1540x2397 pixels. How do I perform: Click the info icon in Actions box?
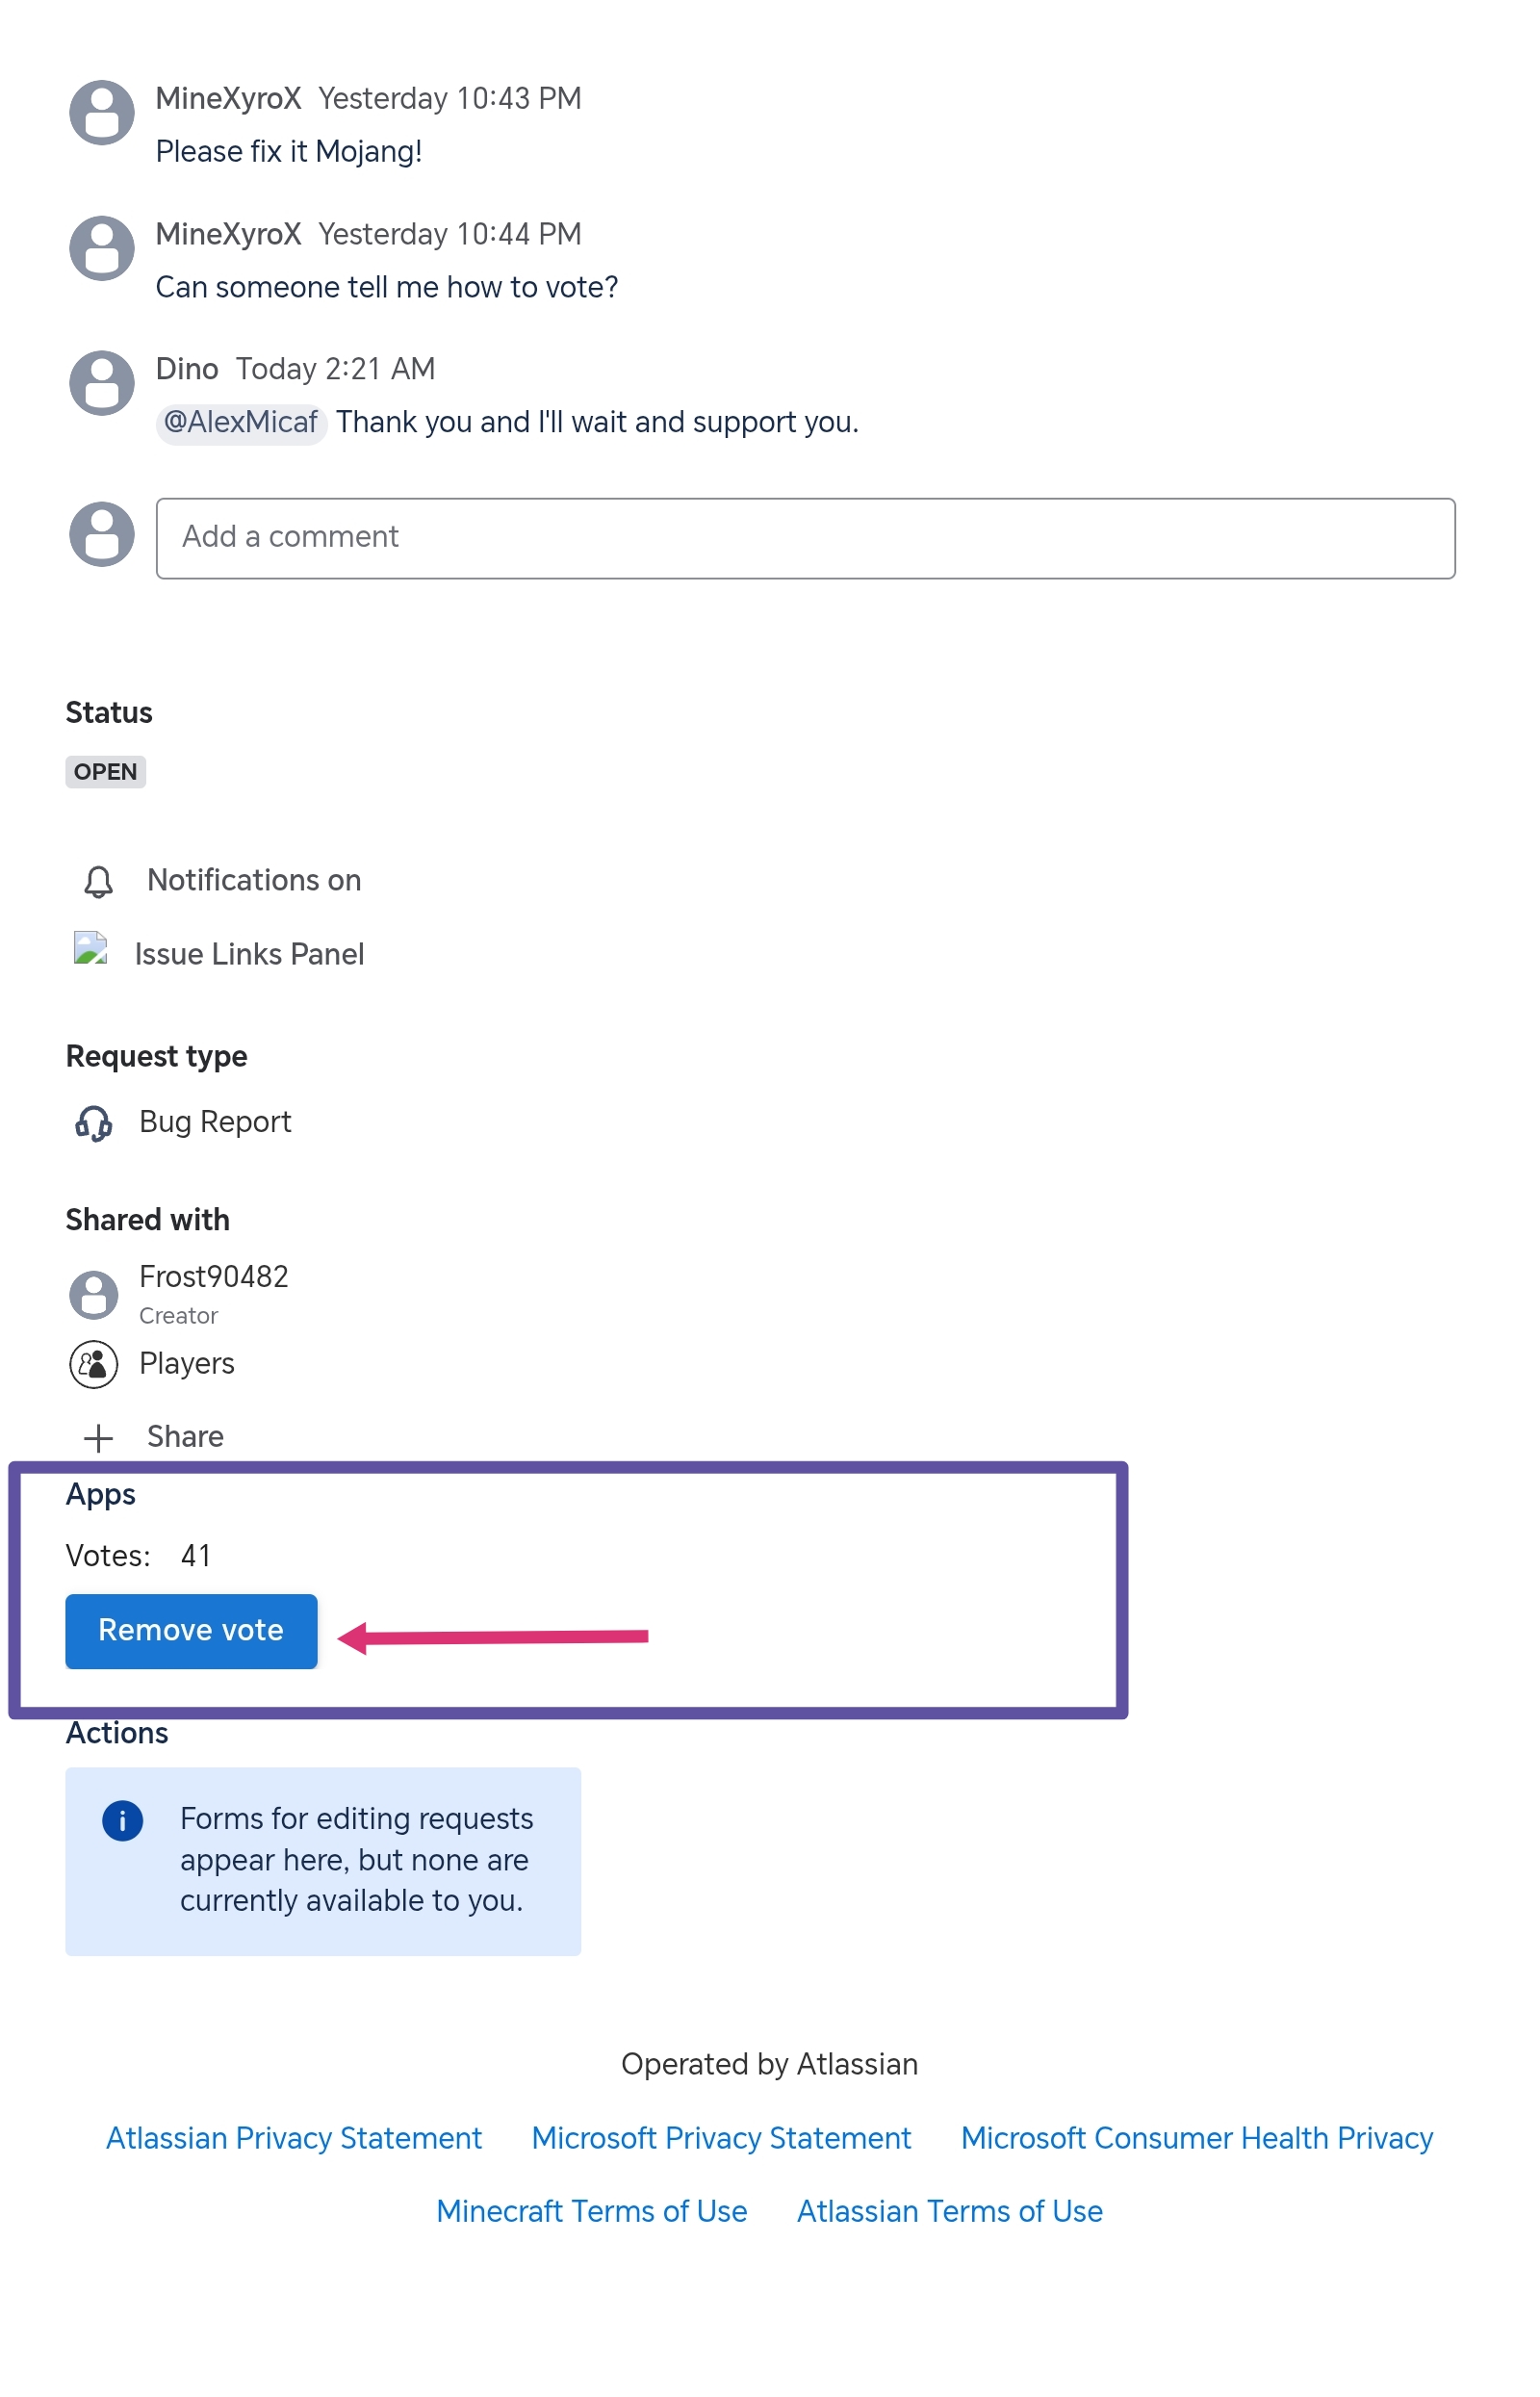coord(123,1820)
